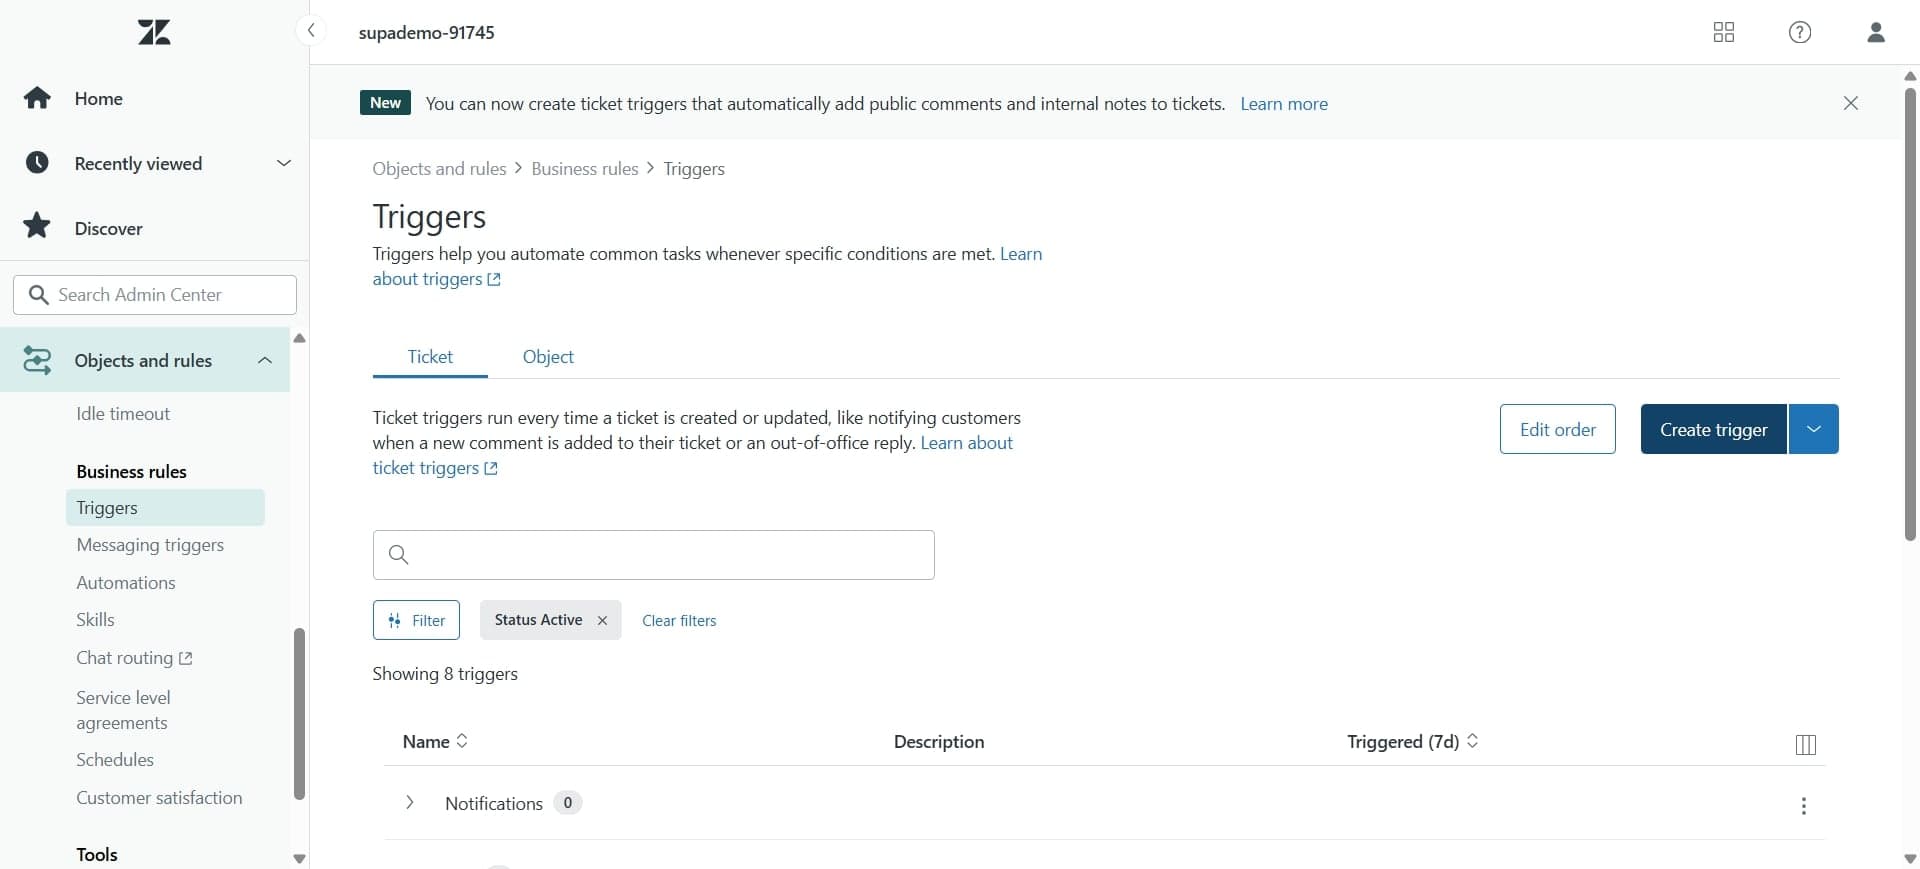This screenshot has height=869, width=1920.
Task: Remove the Status Active filter chip
Action: (x=602, y=620)
